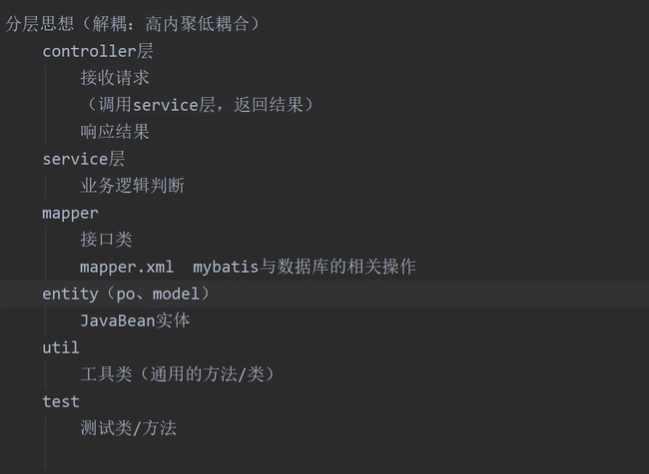Image resolution: width=649 pixels, height=474 pixels.
Task: Click the '高内聚低耦合' text in title
Action: coord(196,24)
